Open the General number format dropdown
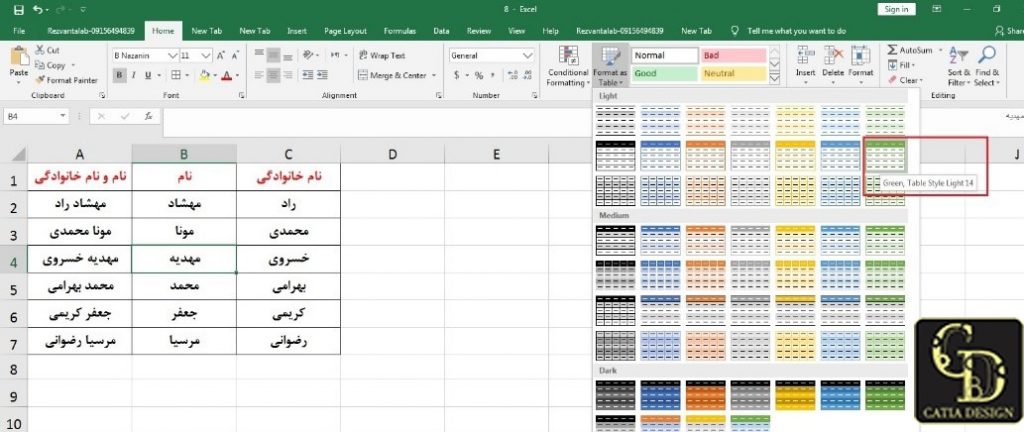 [x=528, y=55]
